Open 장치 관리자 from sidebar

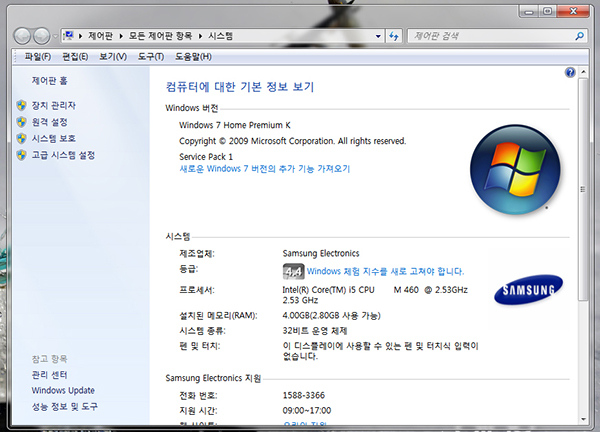pos(54,105)
